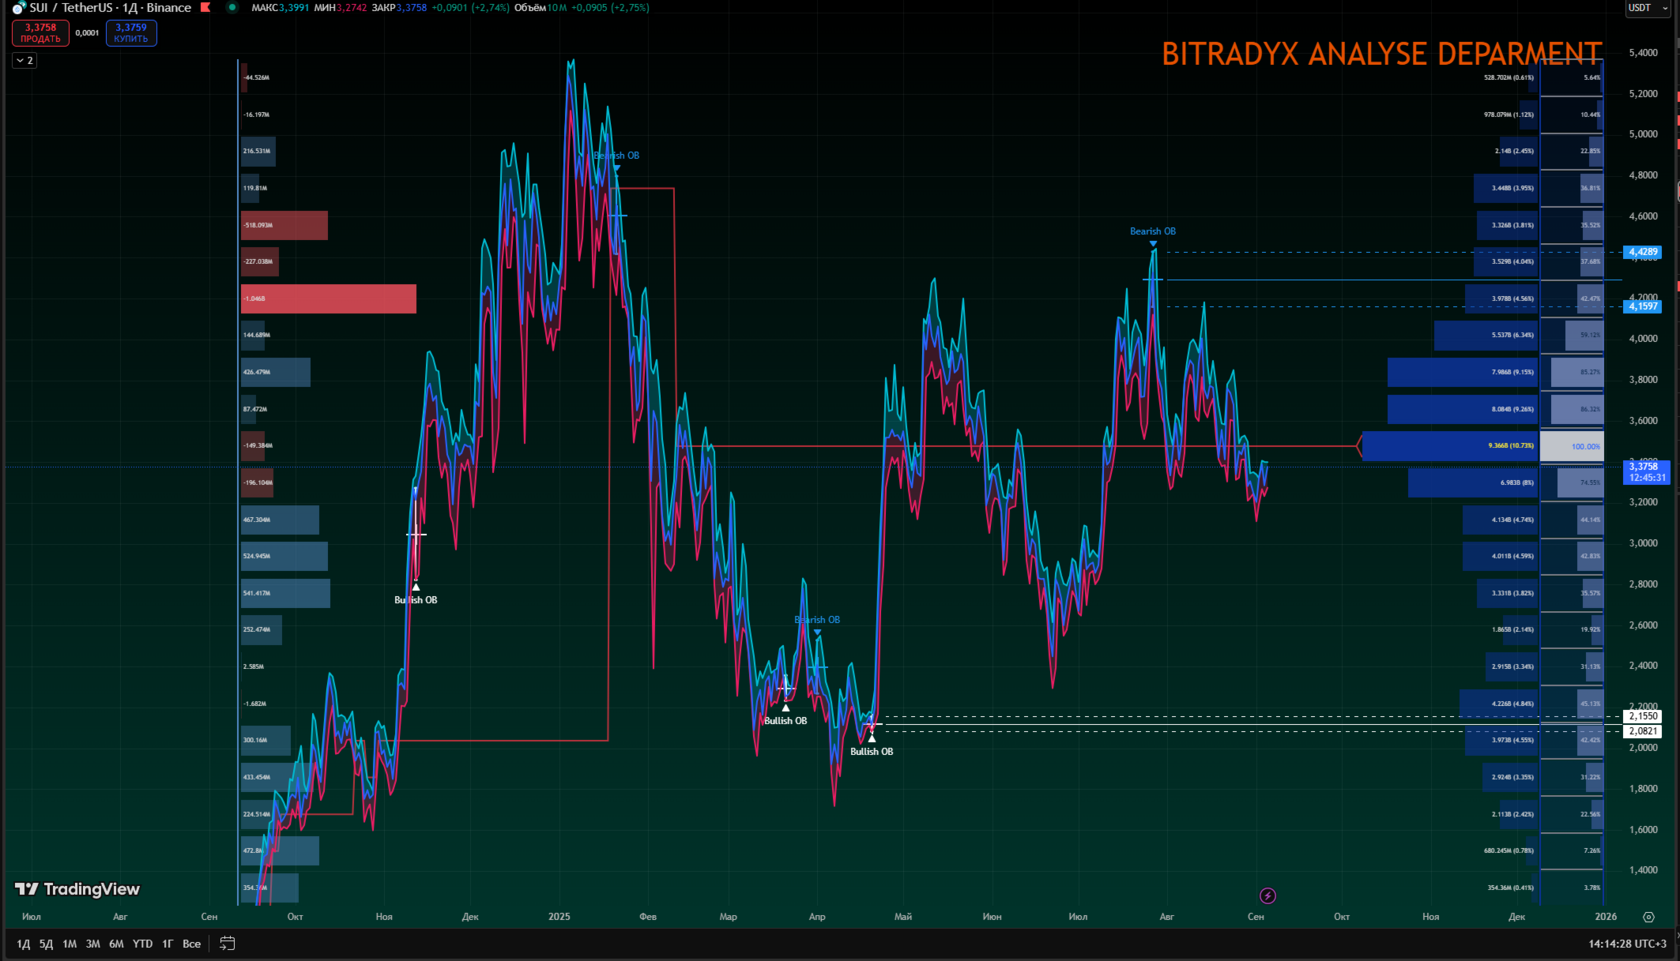Click the 85.27% percentage cell
The height and width of the screenshot is (961, 1680).
click(1577, 372)
